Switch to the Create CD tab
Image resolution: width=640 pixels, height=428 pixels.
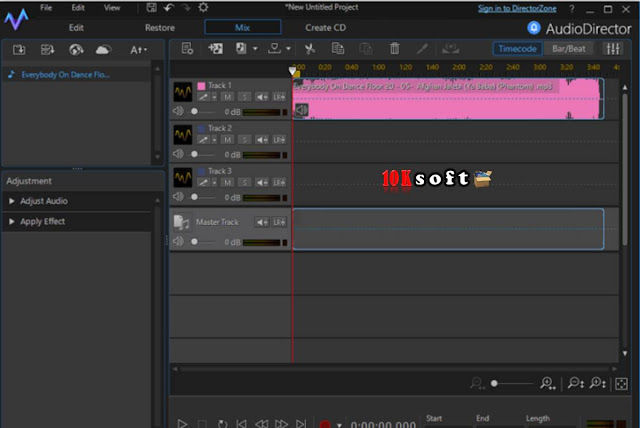coord(325,28)
